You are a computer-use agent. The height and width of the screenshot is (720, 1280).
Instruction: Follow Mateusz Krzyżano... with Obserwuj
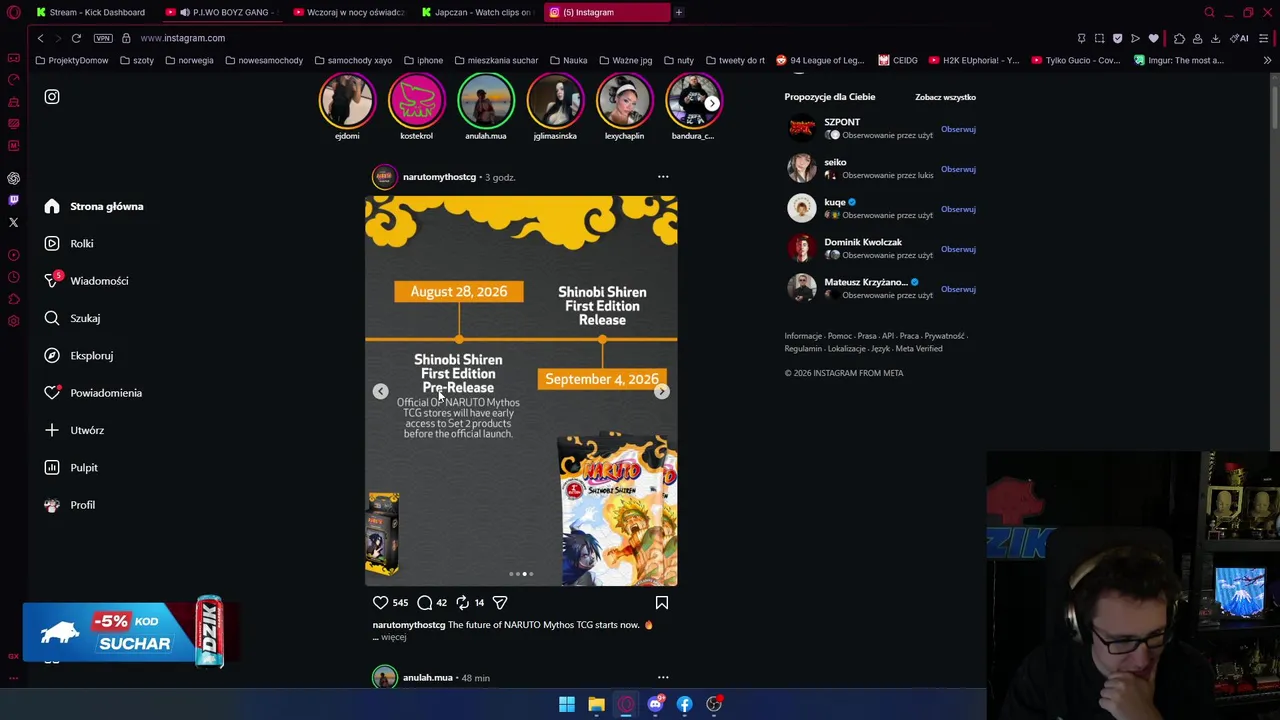pyautogui.click(x=958, y=289)
